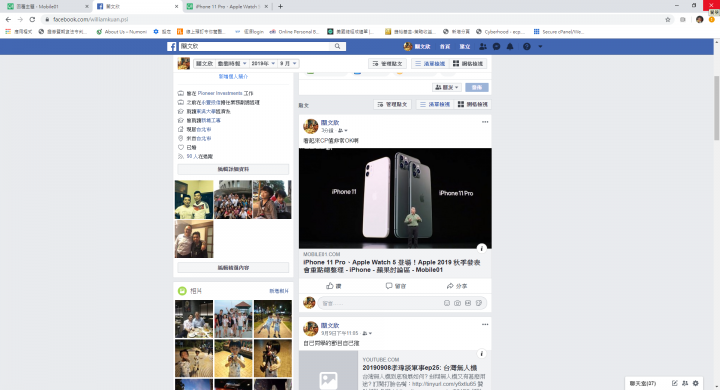Screen dimensions: 720x390
Task: Open the audience selector on the iPhone 11 post
Action: click(x=343, y=130)
